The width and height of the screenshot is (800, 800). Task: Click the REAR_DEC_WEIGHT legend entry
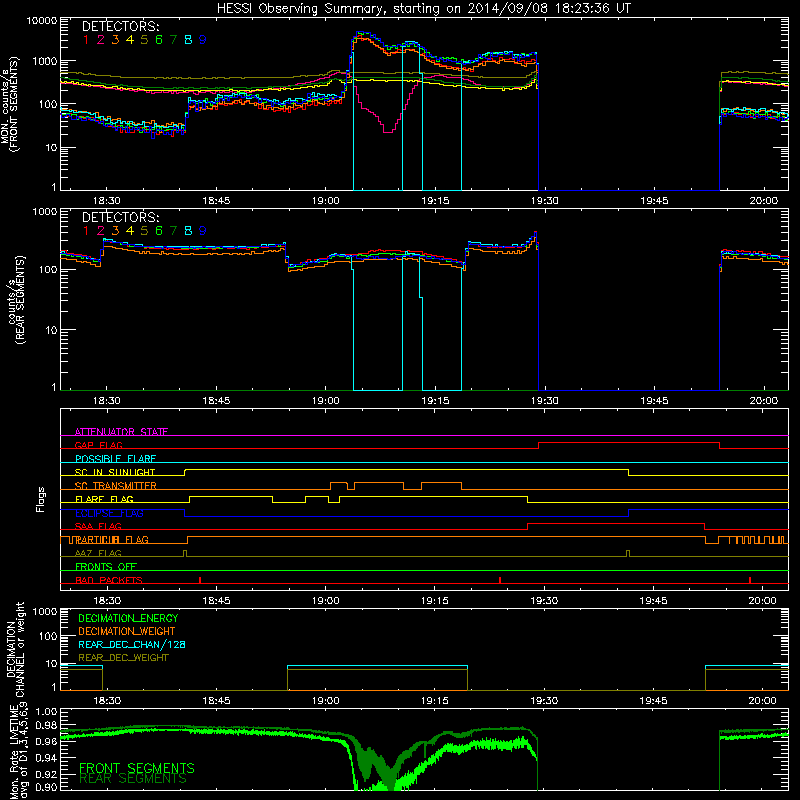[x=123, y=658]
